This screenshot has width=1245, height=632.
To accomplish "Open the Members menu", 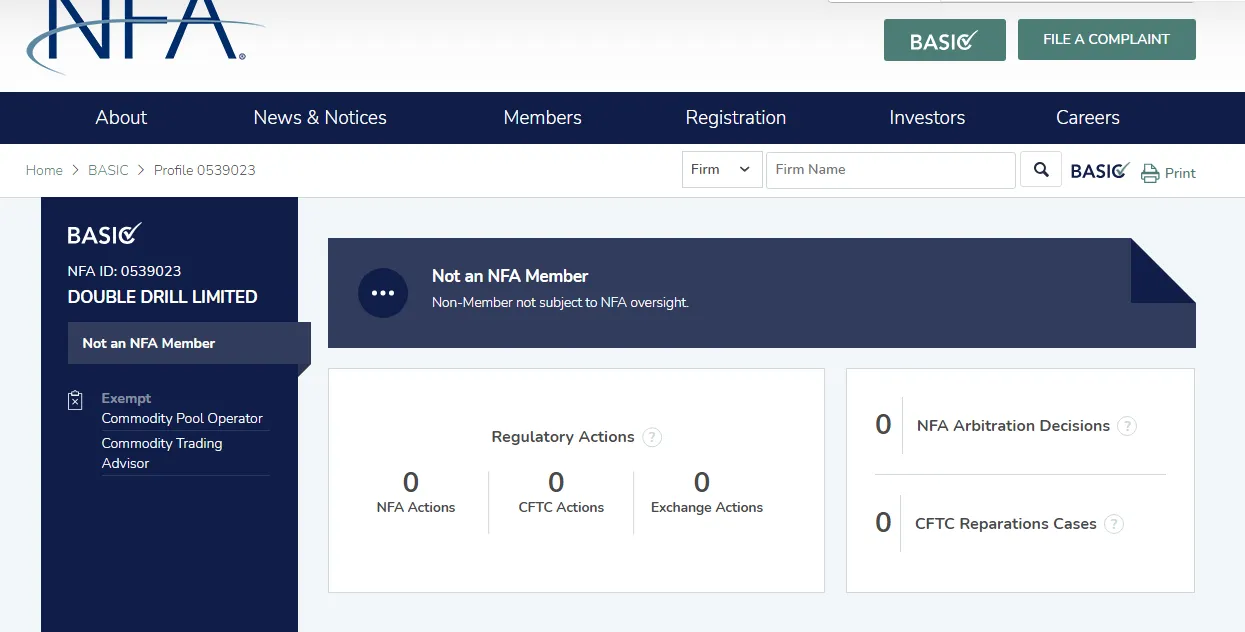I will [x=542, y=118].
